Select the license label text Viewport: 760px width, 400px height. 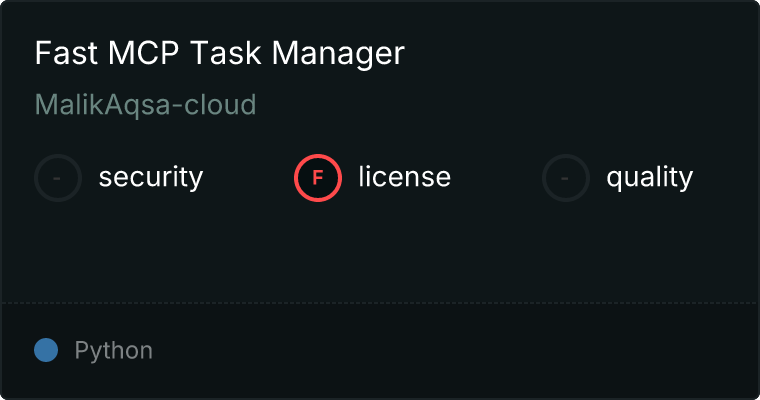pos(404,178)
